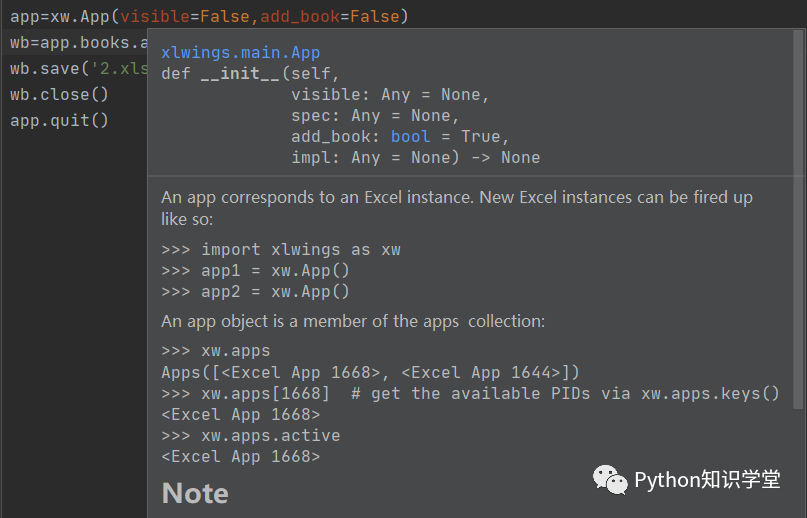Click the wb.save code line
Image resolution: width=807 pixels, height=518 pixels.
click(79, 68)
